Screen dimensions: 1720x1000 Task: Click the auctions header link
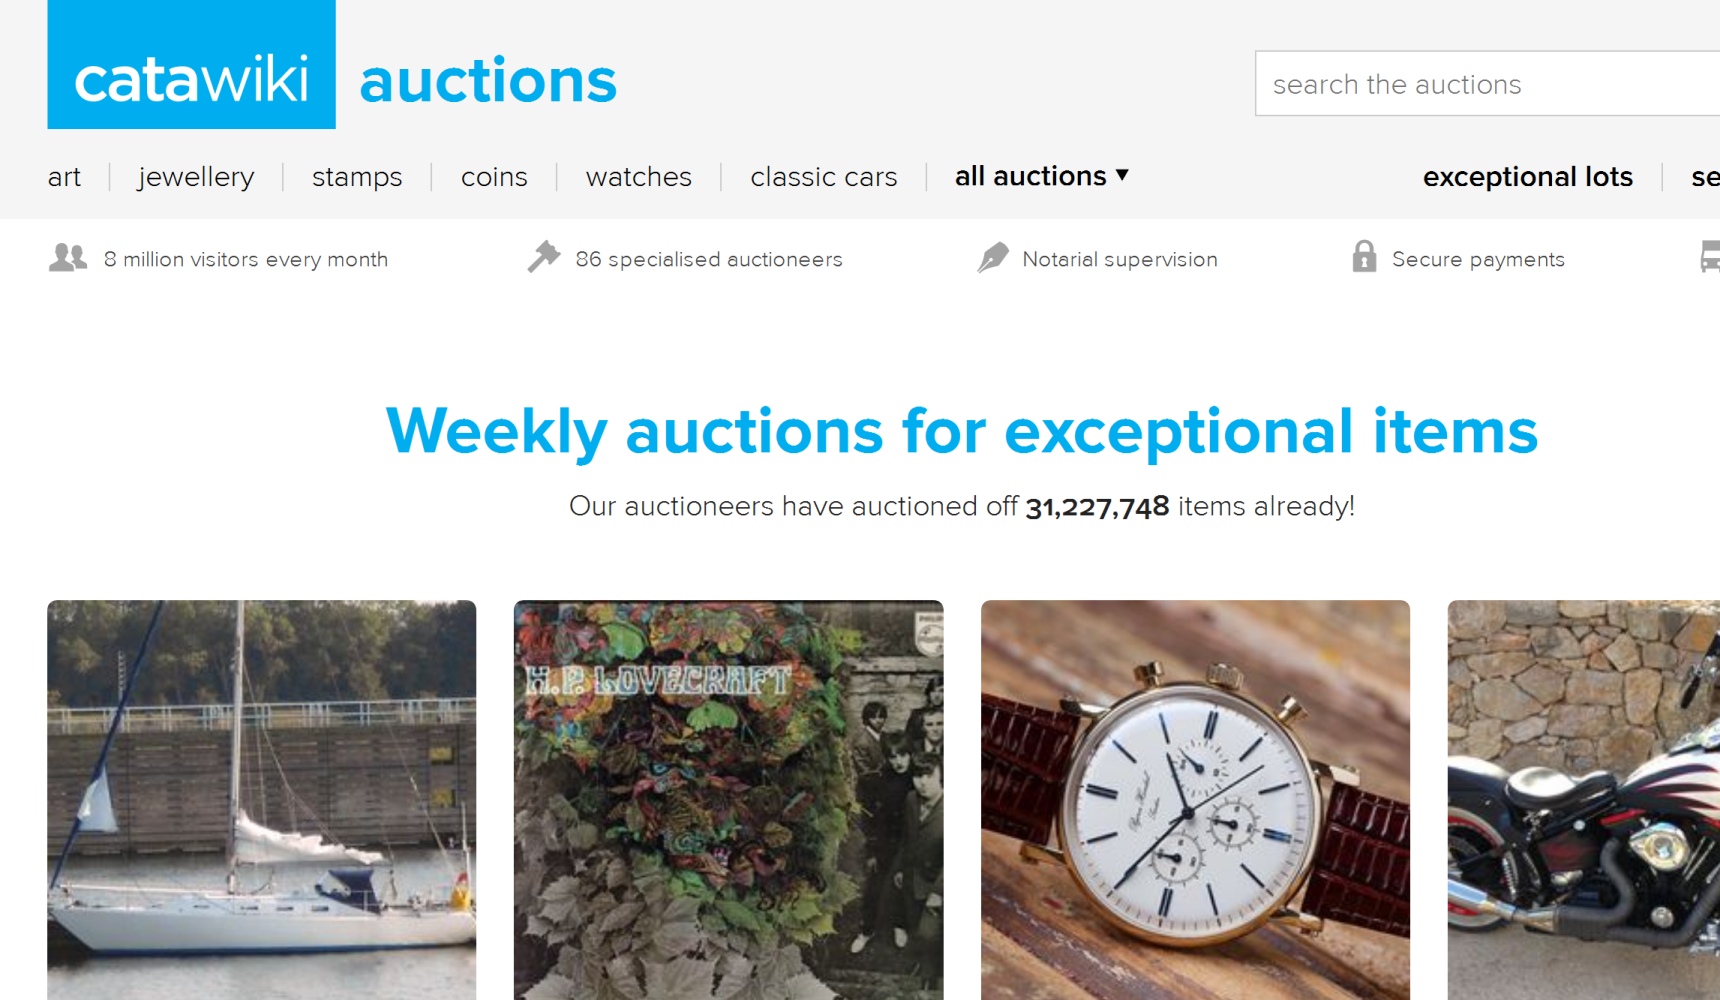(x=488, y=81)
